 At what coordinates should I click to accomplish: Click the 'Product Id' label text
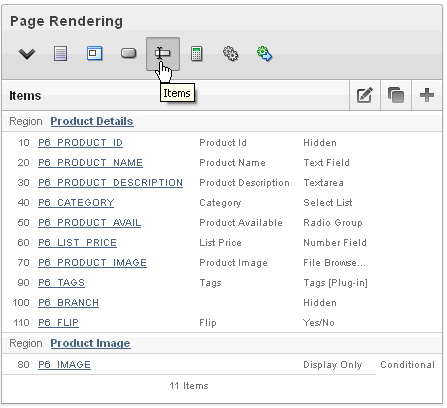[x=223, y=143]
